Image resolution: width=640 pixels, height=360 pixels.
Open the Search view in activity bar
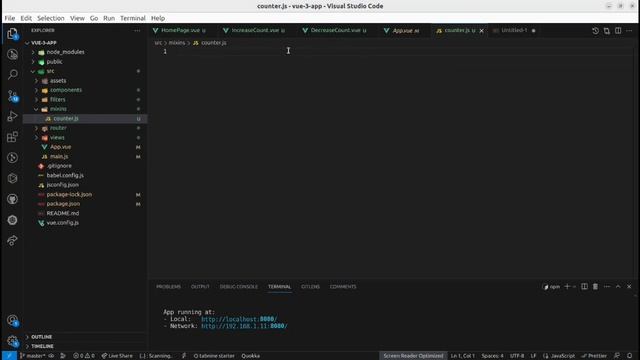[12, 75]
